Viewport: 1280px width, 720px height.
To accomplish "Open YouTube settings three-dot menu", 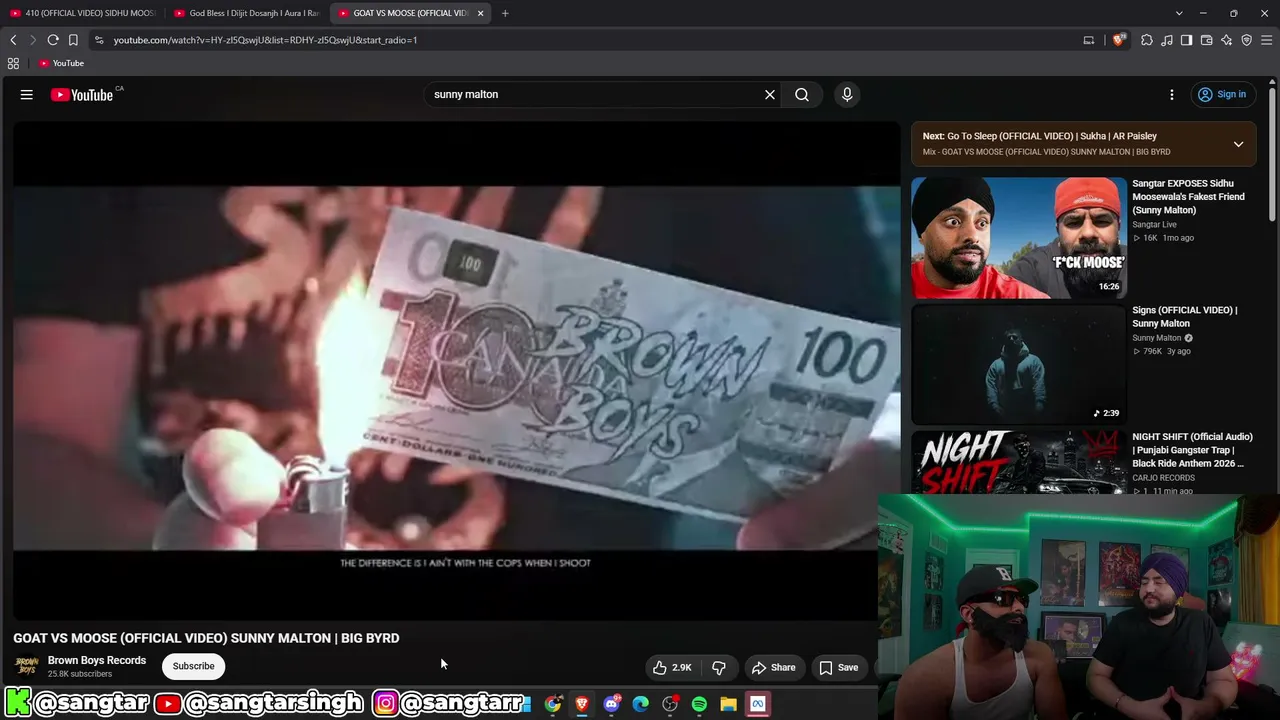I will [1172, 95].
